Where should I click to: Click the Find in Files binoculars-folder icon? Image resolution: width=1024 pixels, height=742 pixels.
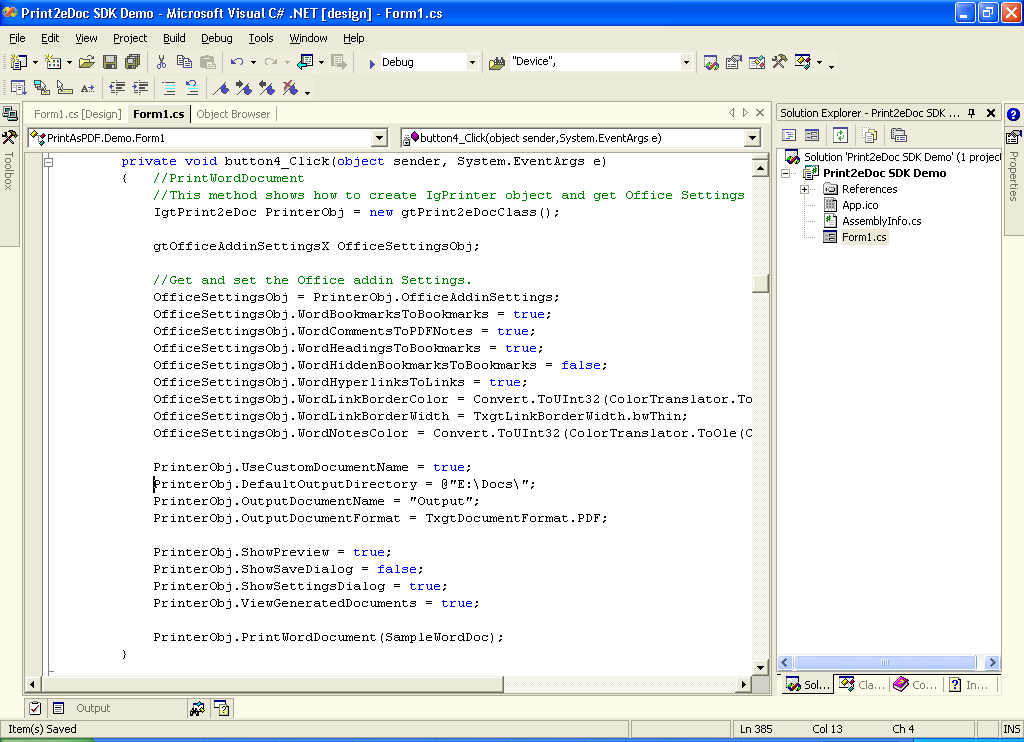pyautogui.click(x=497, y=63)
